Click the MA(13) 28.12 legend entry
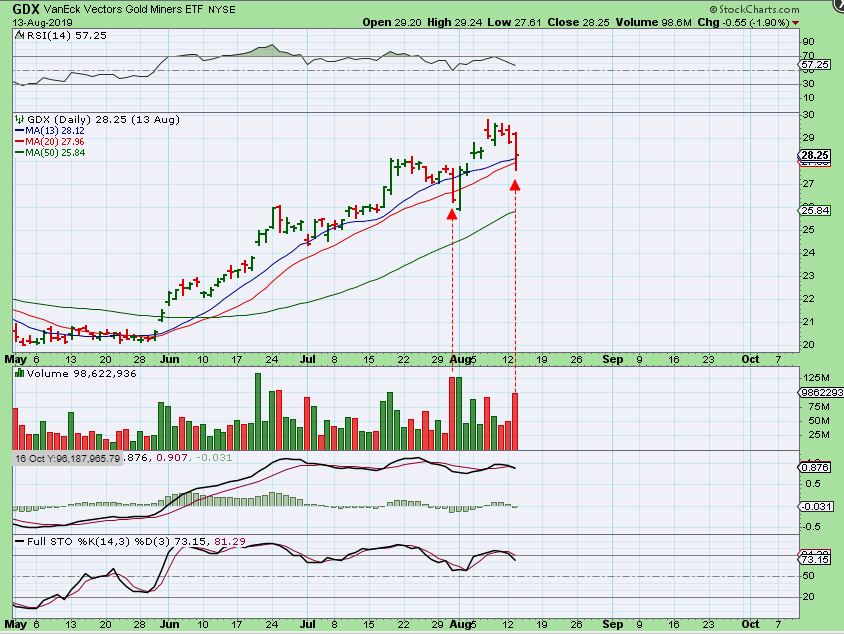Screen dimensions: 844x634 55,131
